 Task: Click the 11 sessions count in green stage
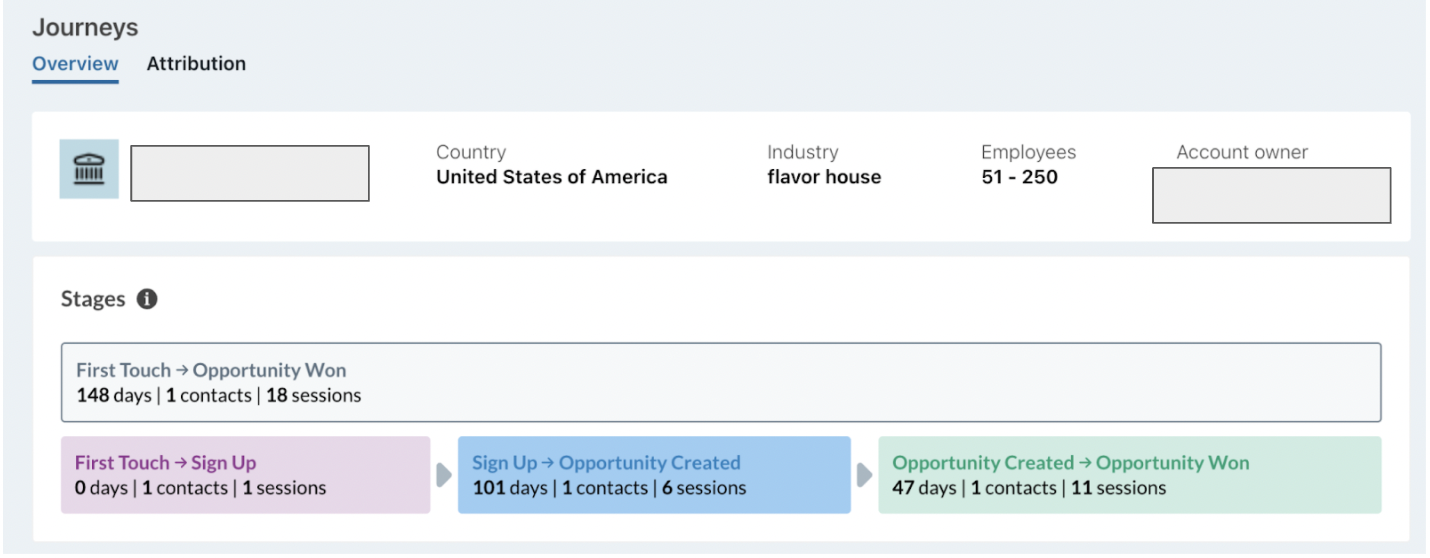tap(1118, 488)
